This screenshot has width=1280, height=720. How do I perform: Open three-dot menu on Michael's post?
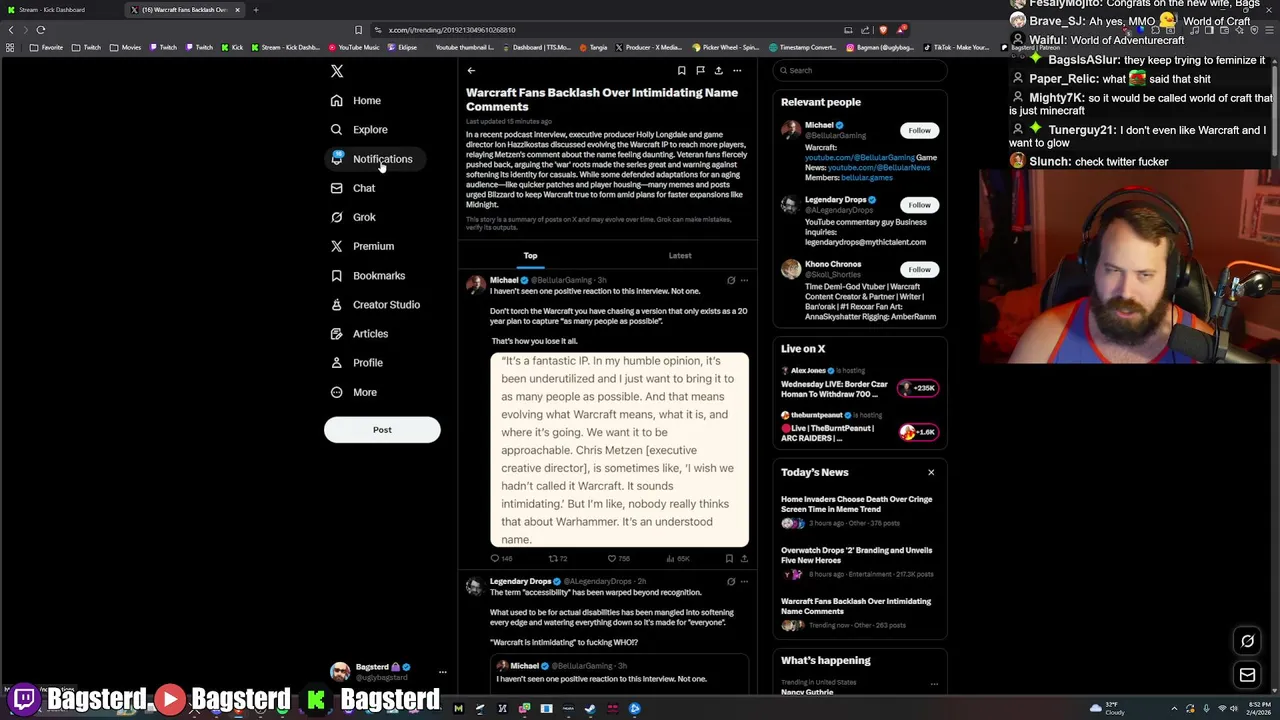(744, 280)
